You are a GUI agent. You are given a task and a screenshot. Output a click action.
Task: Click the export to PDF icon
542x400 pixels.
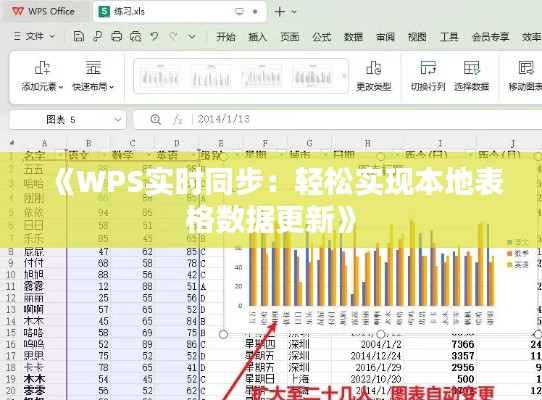tap(97, 36)
